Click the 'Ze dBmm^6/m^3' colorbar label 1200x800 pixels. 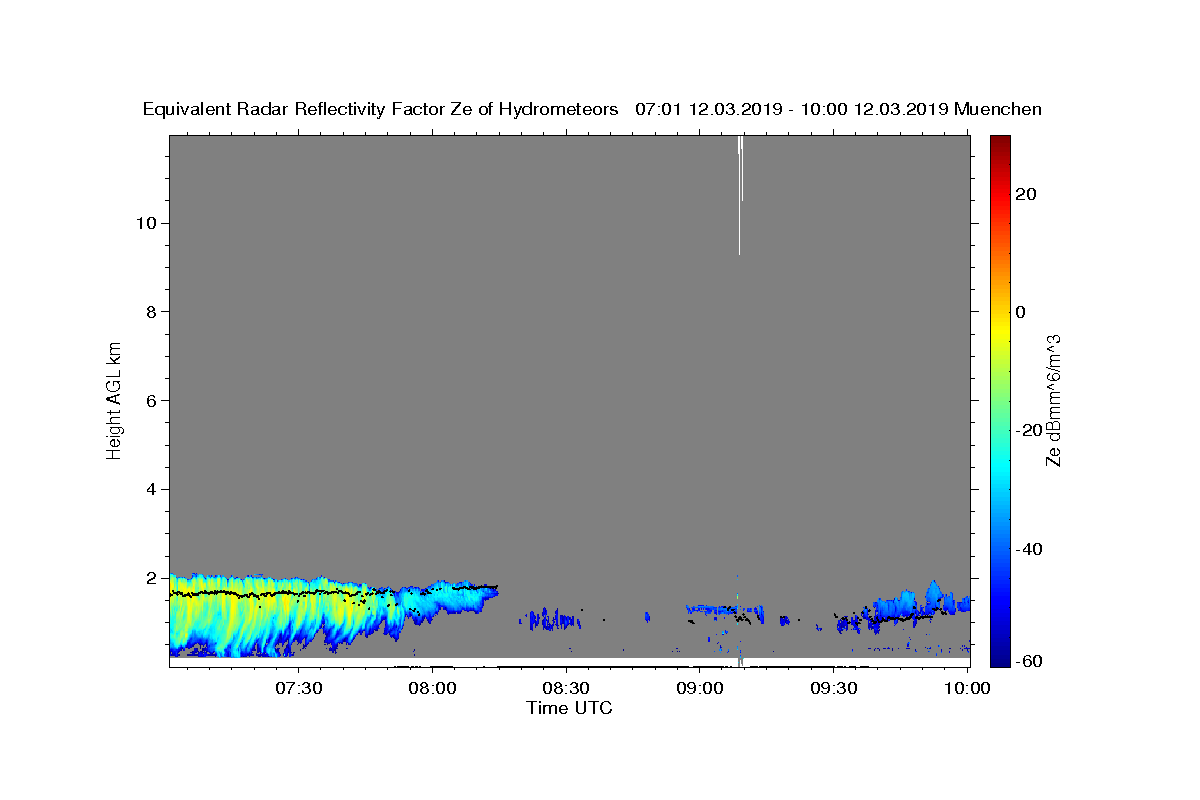1053,400
